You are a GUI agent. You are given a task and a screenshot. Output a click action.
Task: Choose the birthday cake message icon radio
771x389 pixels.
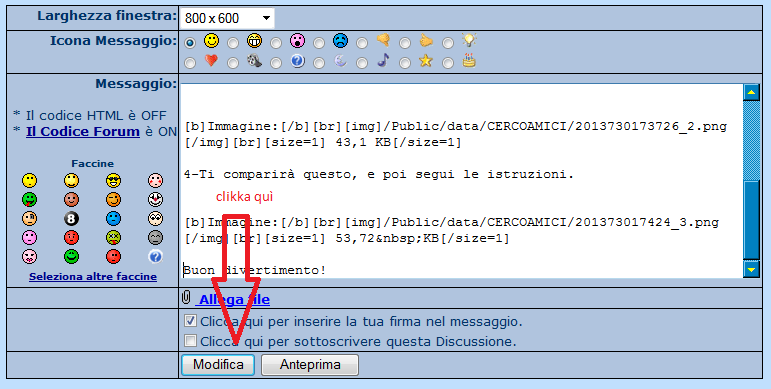tap(448, 63)
